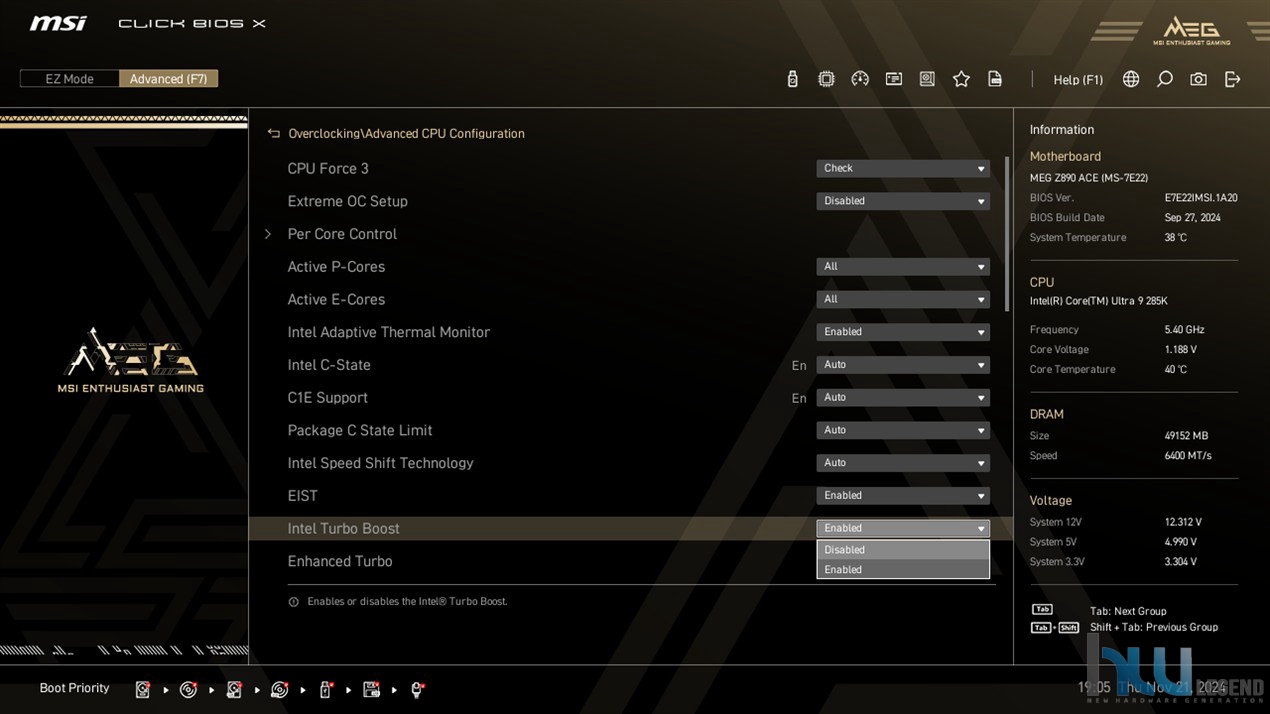Open the Package C State Limit dropdown
The image size is (1270, 714).
[x=903, y=430]
